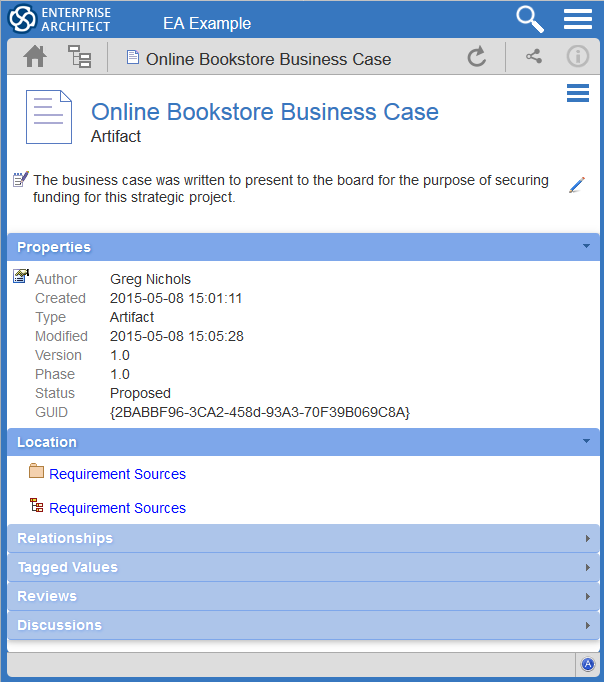Click the search magnifier icon

coord(529,19)
